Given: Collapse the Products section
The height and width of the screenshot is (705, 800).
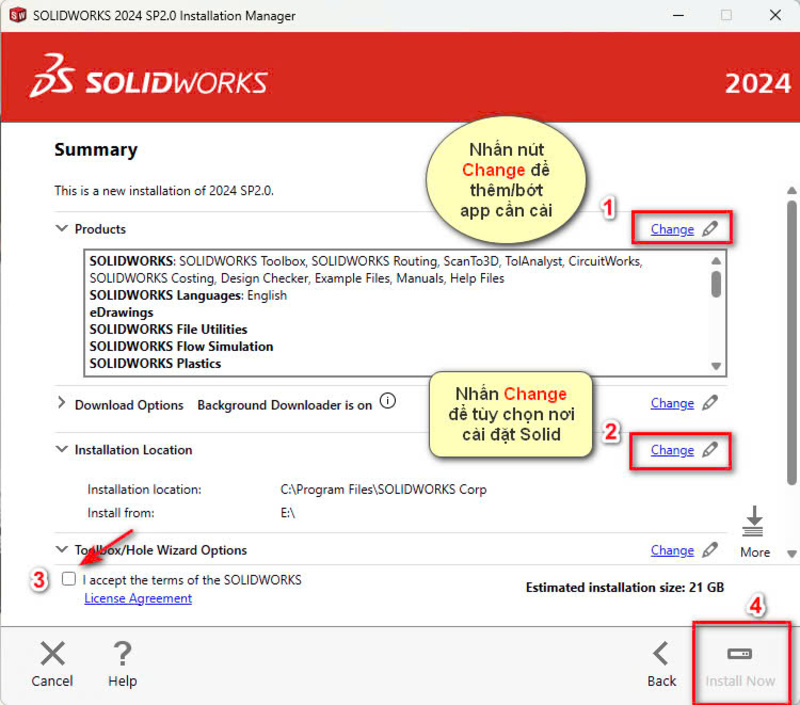Looking at the screenshot, I should [x=62, y=229].
